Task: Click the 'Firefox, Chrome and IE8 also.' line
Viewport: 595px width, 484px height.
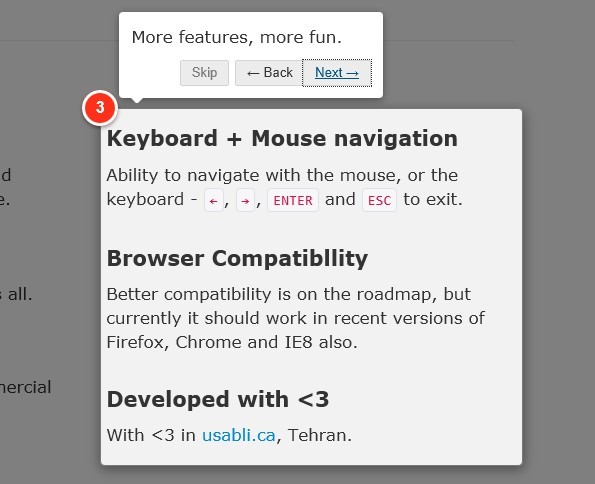Action: tap(232, 342)
